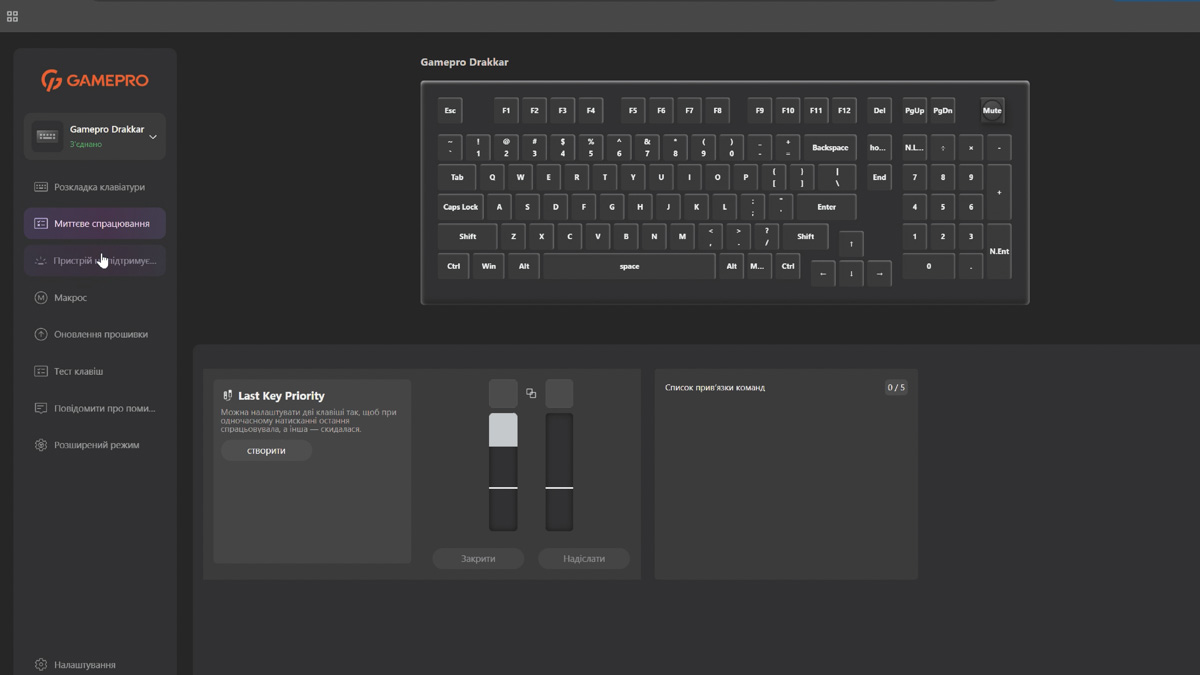Select the PgUp key
The height and width of the screenshot is (675, 1200).
(914, 111)
